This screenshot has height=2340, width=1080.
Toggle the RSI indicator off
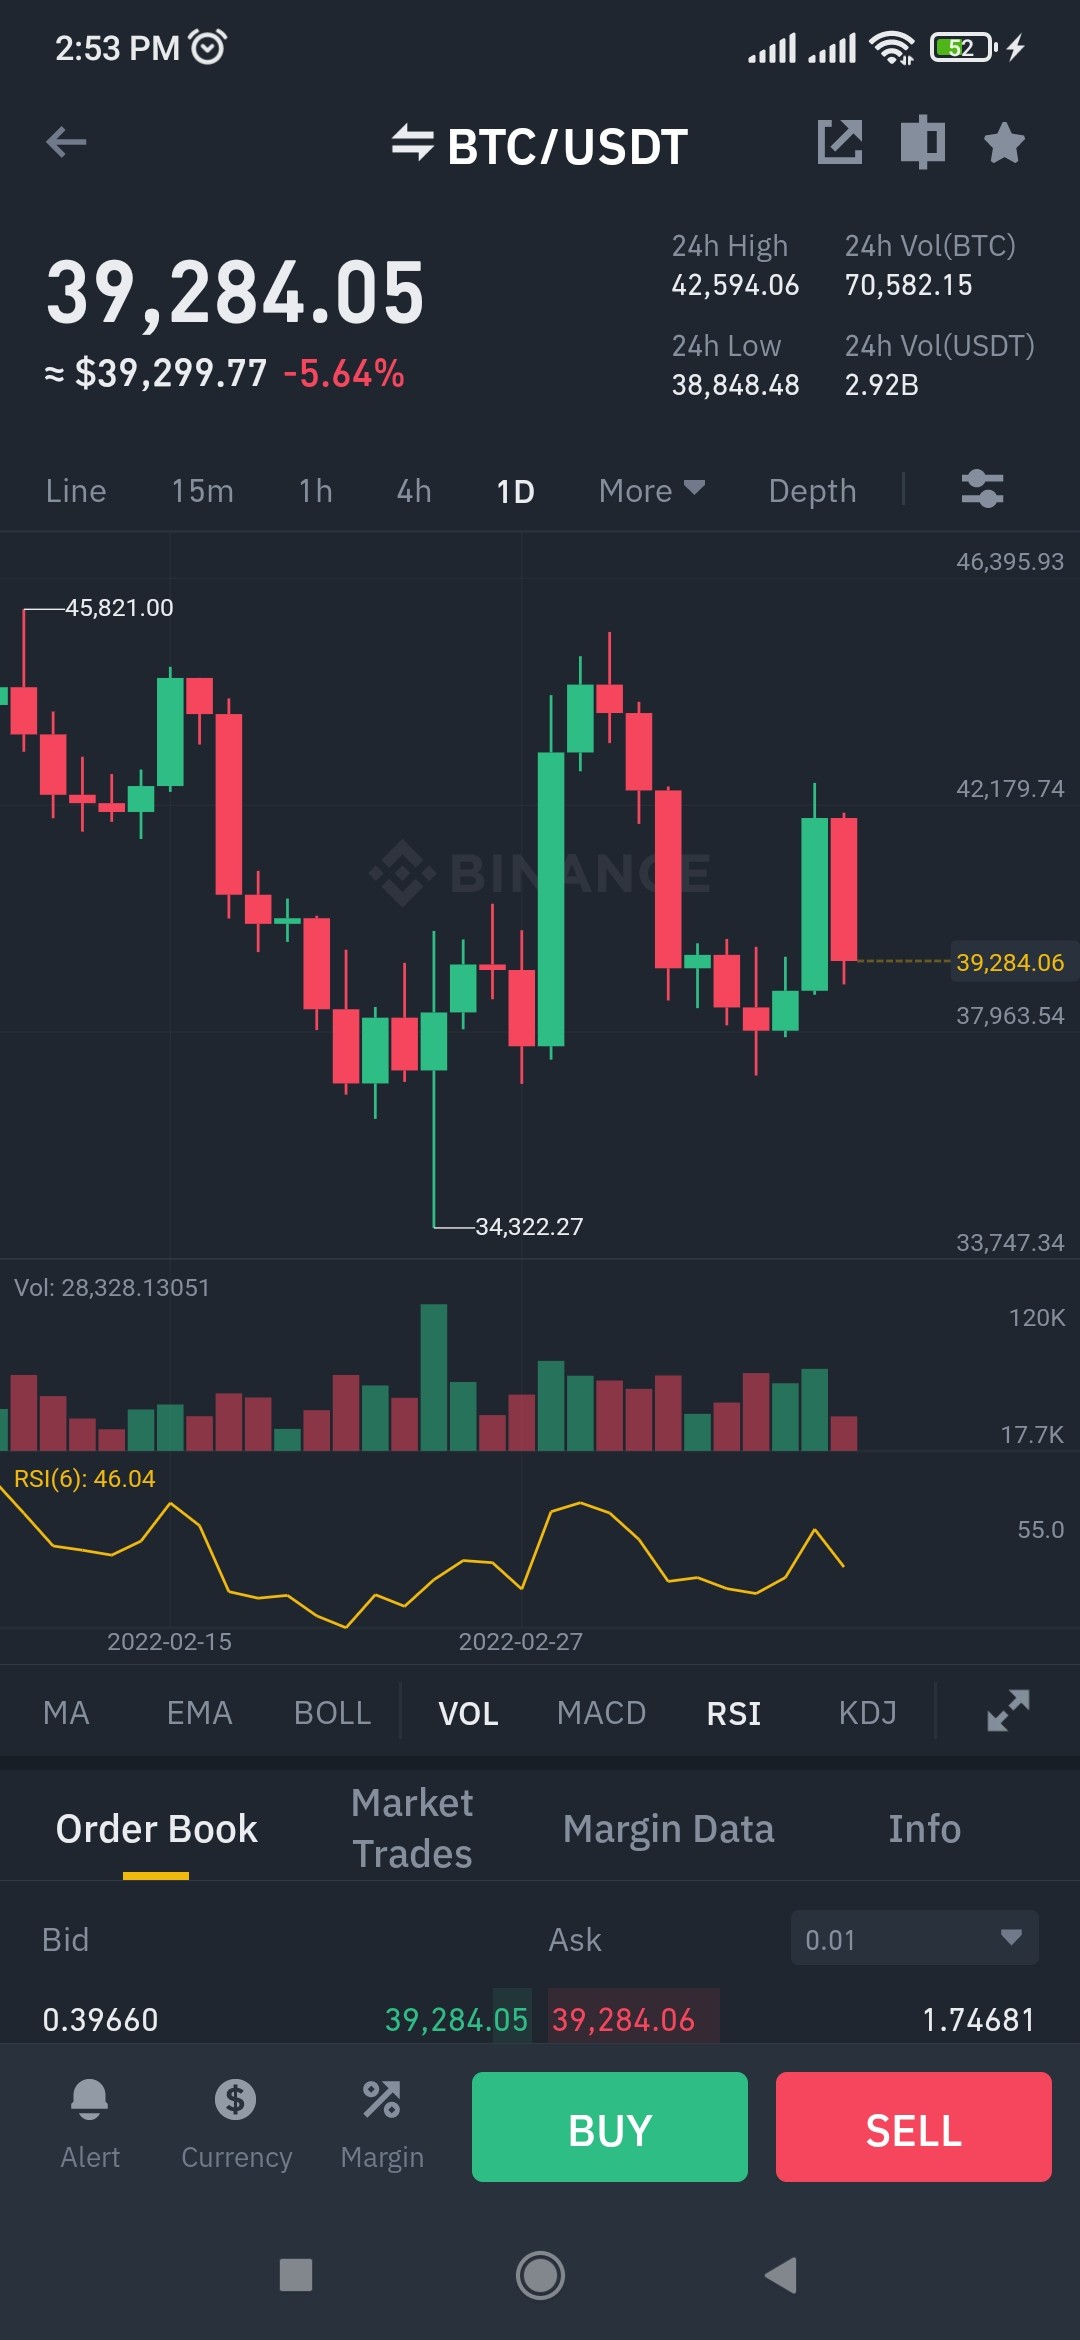tap(734, 1713)
